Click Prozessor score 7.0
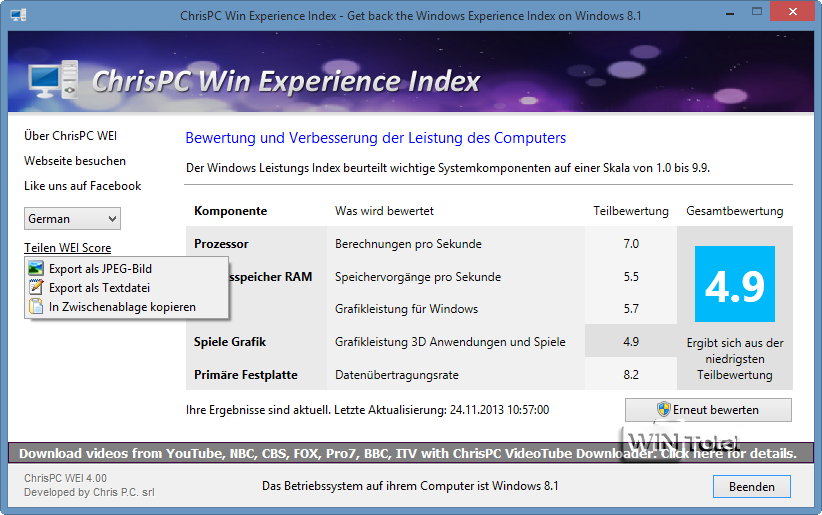The height and width of the screenshot is (515, 822). point(631,244)
